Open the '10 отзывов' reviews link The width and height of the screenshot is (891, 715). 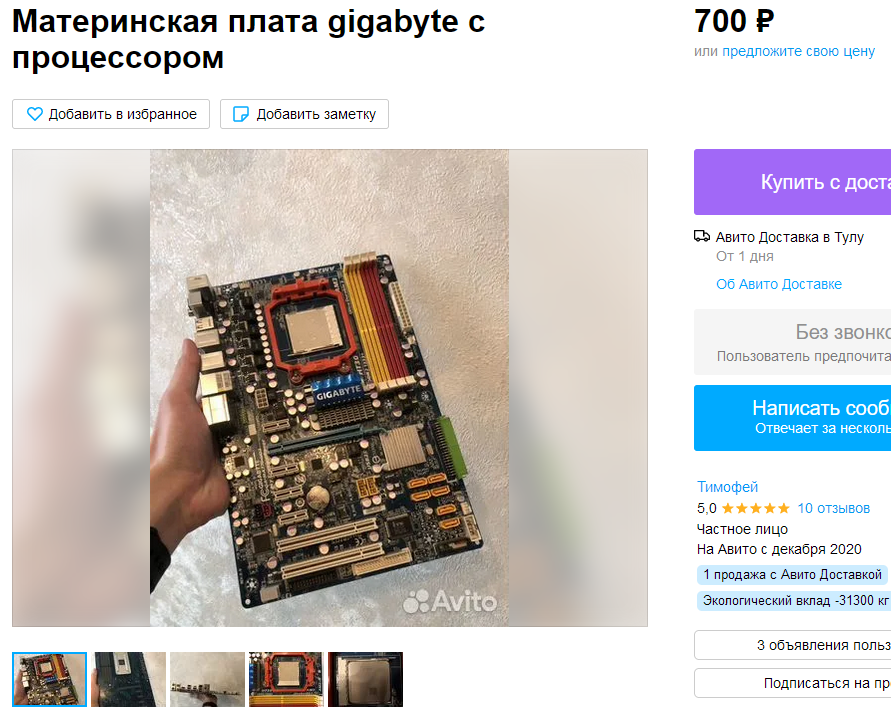click(x=833, y=508)
